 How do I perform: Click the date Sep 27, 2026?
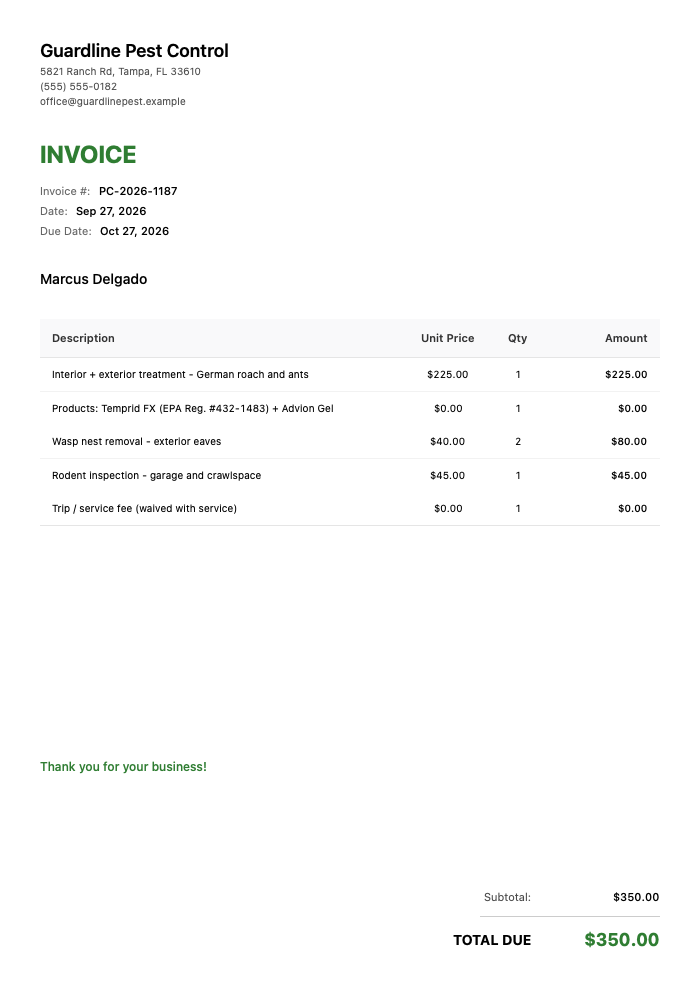(111, 212)
